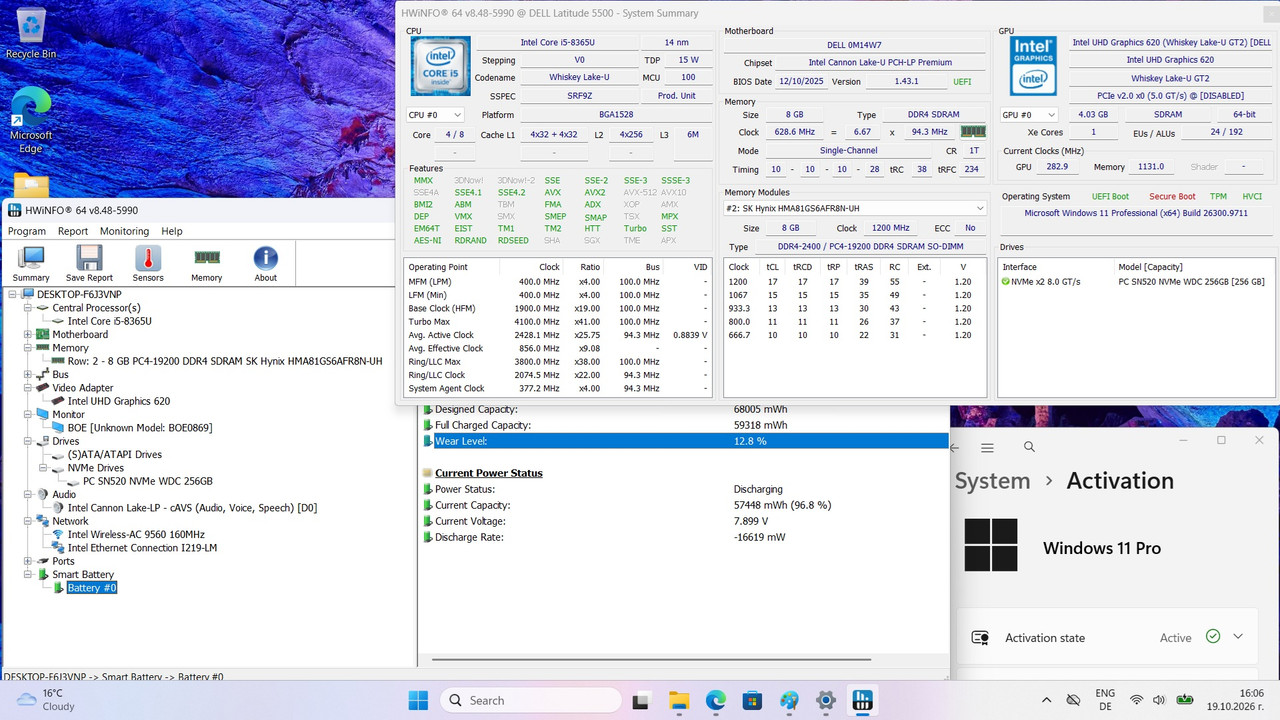The image size is (1280, 720).
Task: Click the Settings window search icon
Action: [1029, 447]
